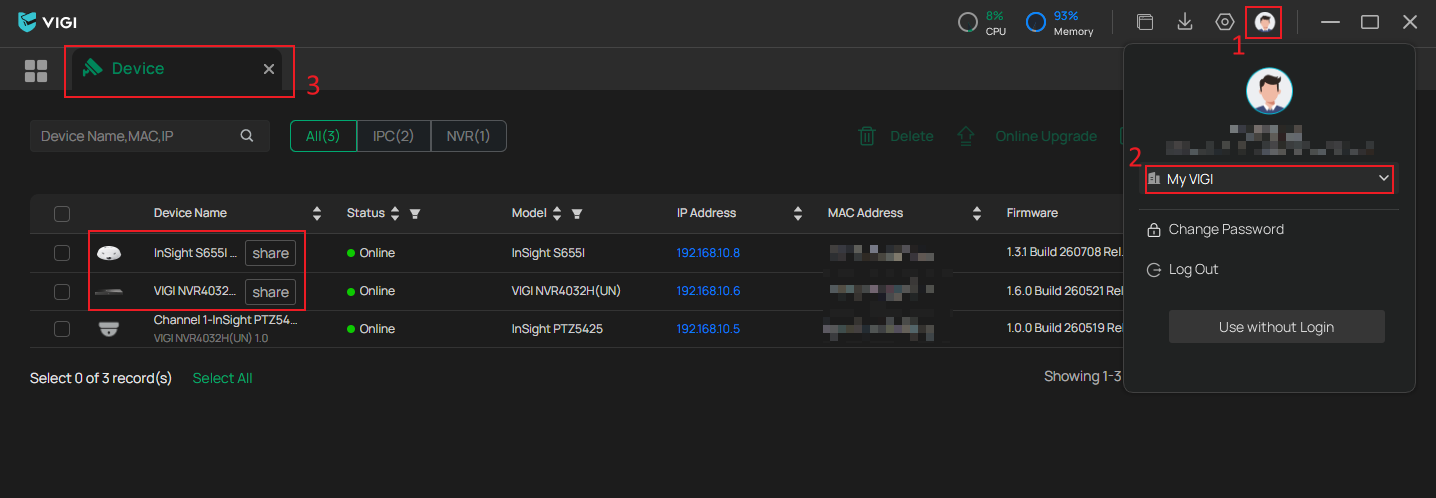
Task: Open IP address 192.168.10.5 link
Action: [x=708, y=329]
